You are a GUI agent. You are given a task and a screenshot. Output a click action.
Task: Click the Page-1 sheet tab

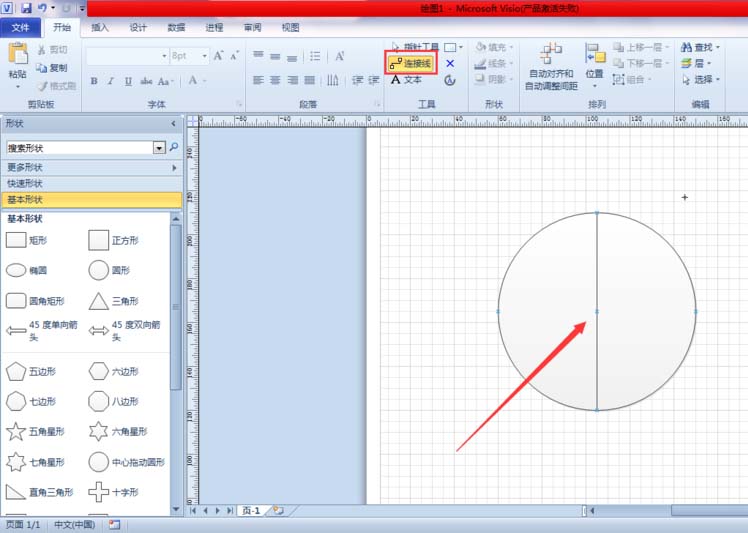click(x=251, y=511)
